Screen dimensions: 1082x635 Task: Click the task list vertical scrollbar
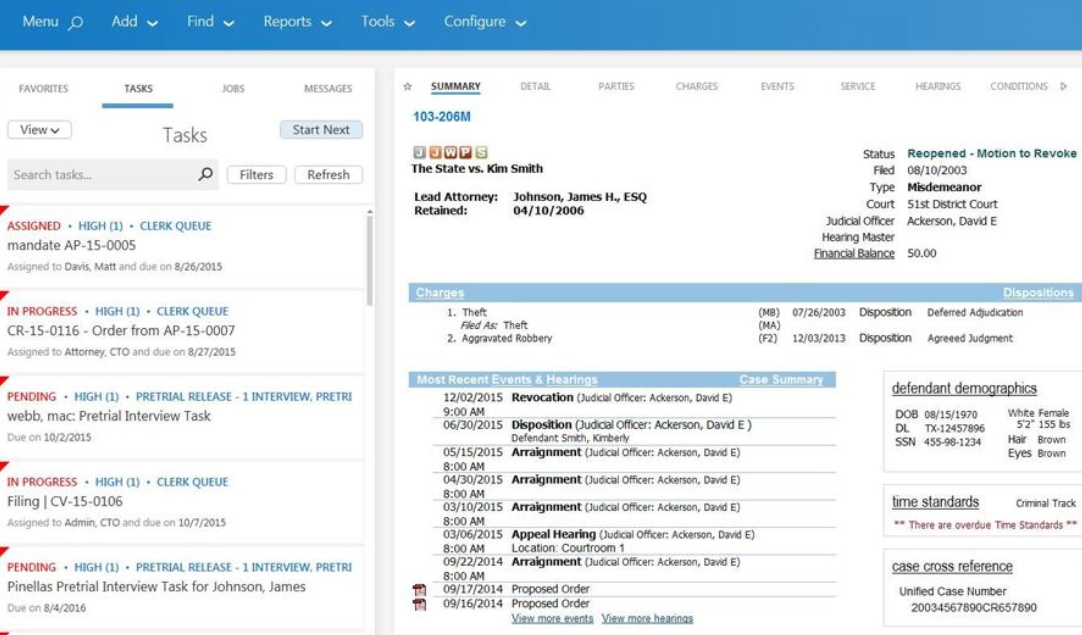click(370, 259)
